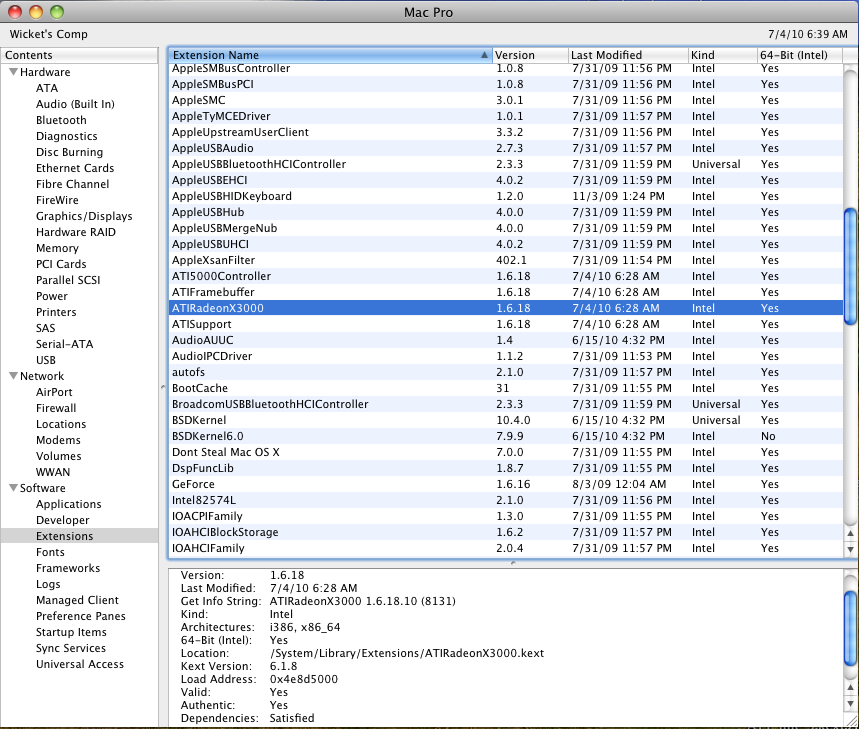Select Parallel SCSI item

click(68, 280)
